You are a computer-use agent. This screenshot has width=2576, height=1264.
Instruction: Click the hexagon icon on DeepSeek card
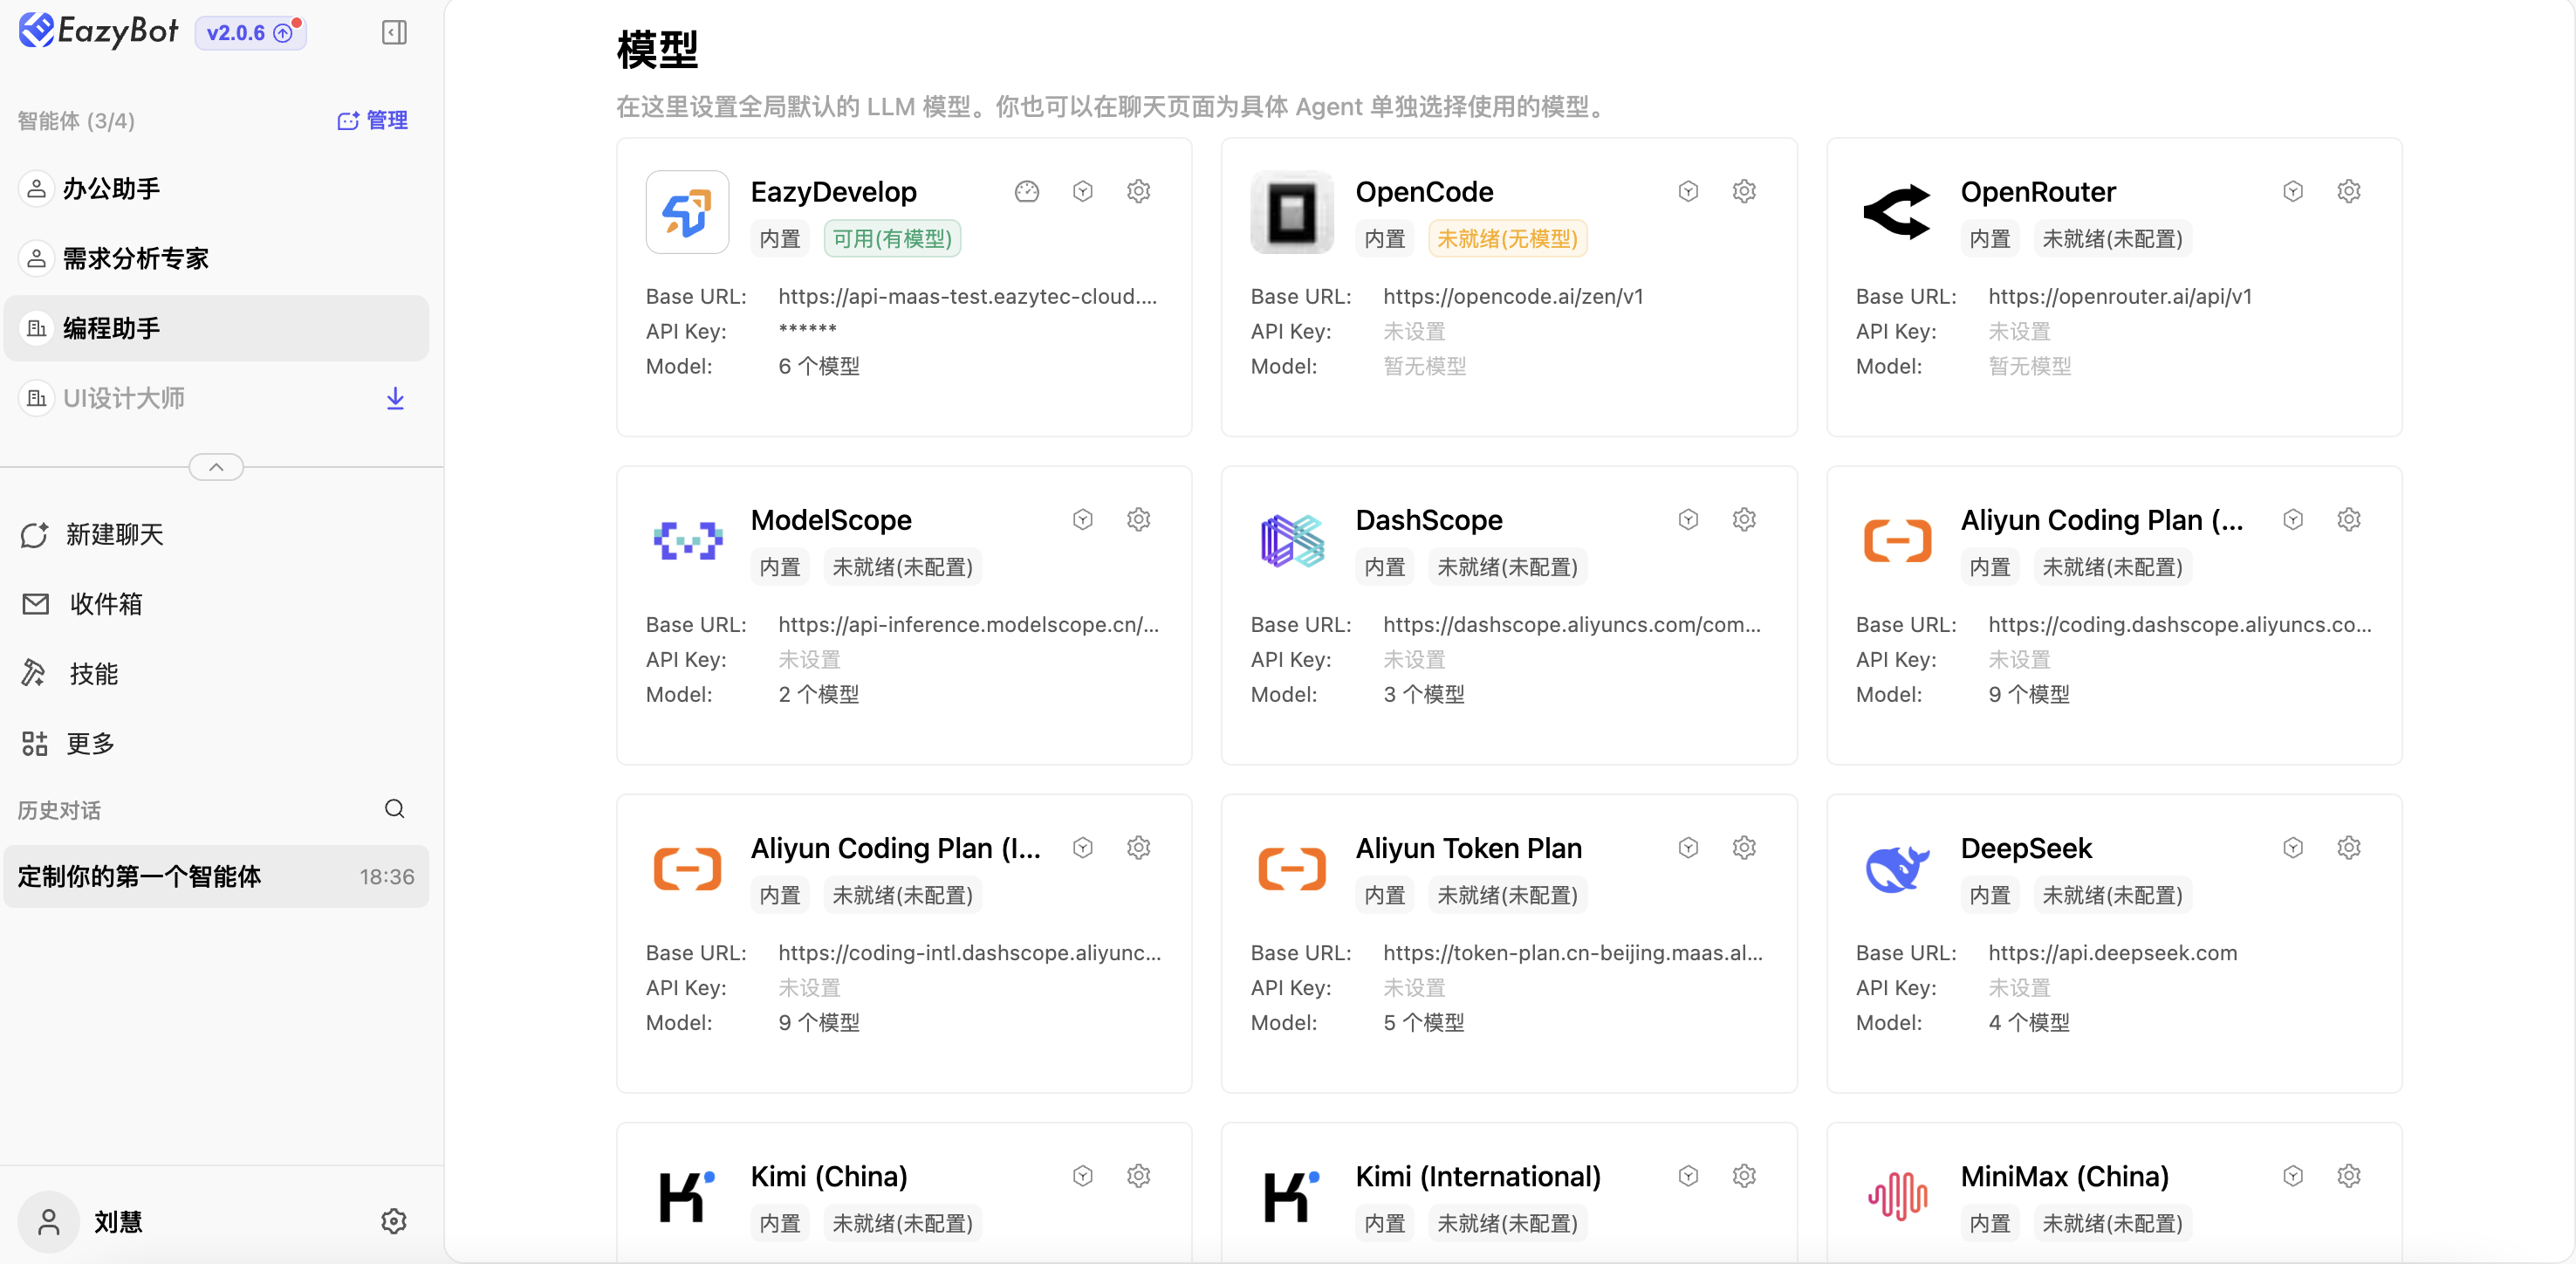pyautogui.click(x=2293, y=847)
